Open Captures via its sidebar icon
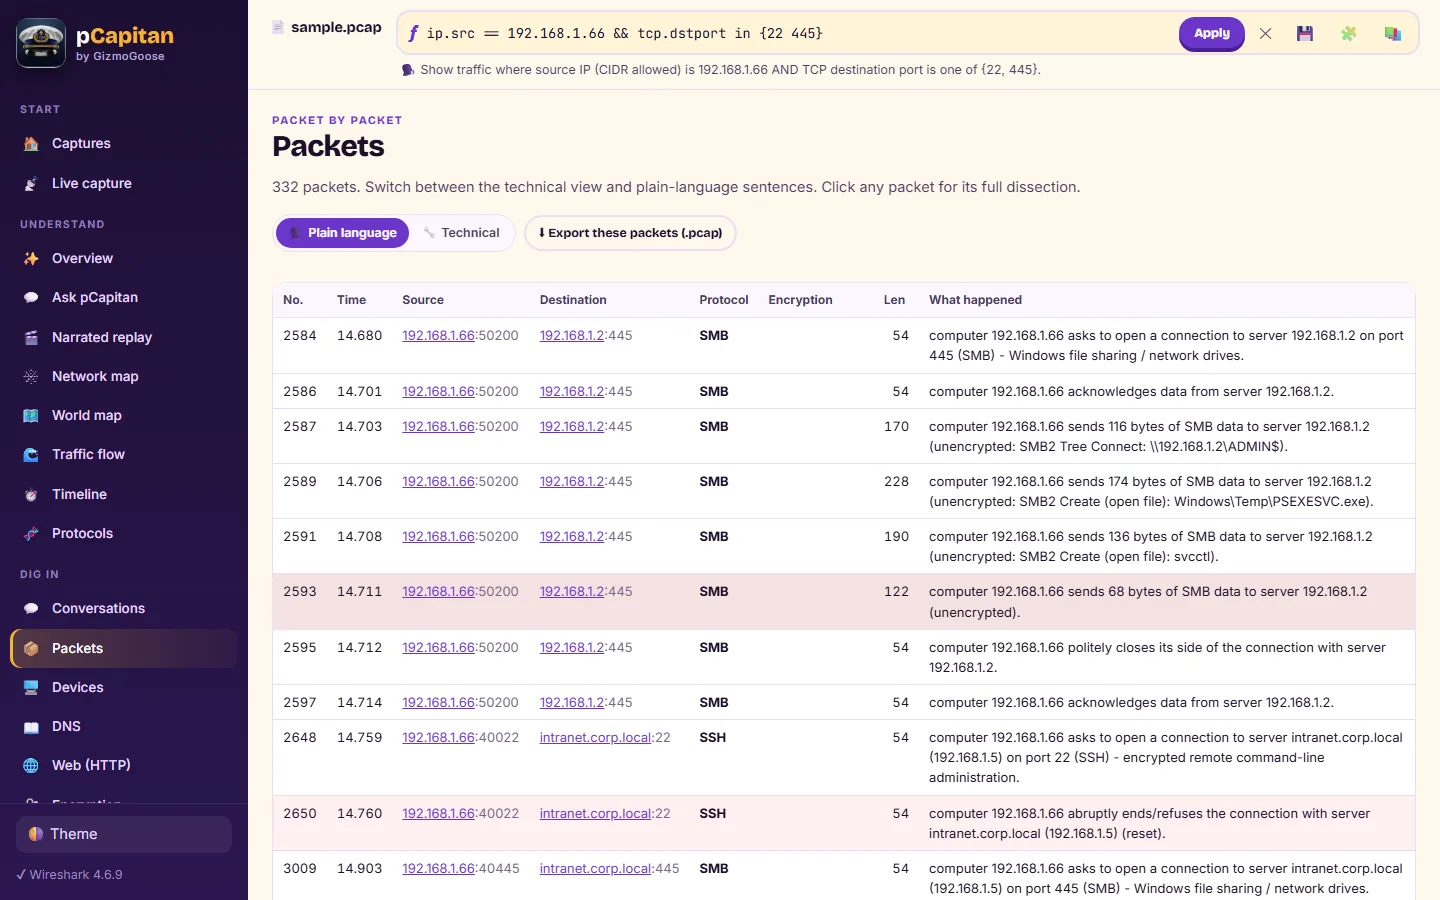The height and width of the screenshot is (900, 1440). point(31,144)
